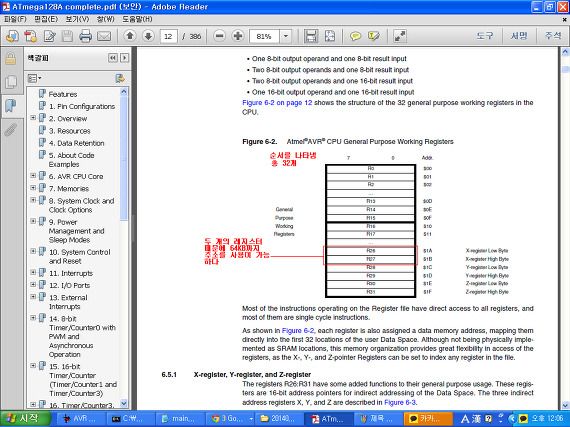This screenshot has height=427, width=570.
Task: Zoom out with the minus button
Action: tap(219, 36)
